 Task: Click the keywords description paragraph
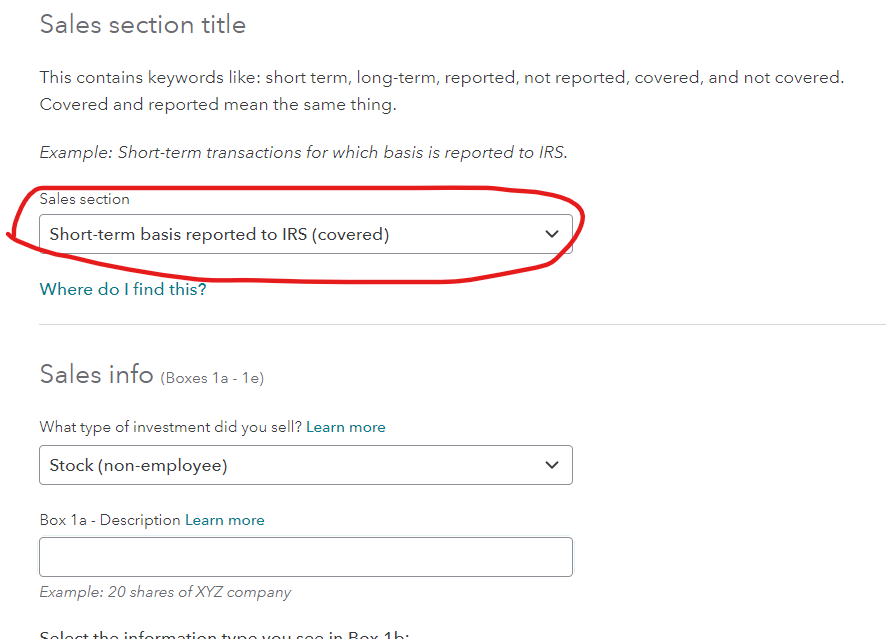(x=441, y=77)
